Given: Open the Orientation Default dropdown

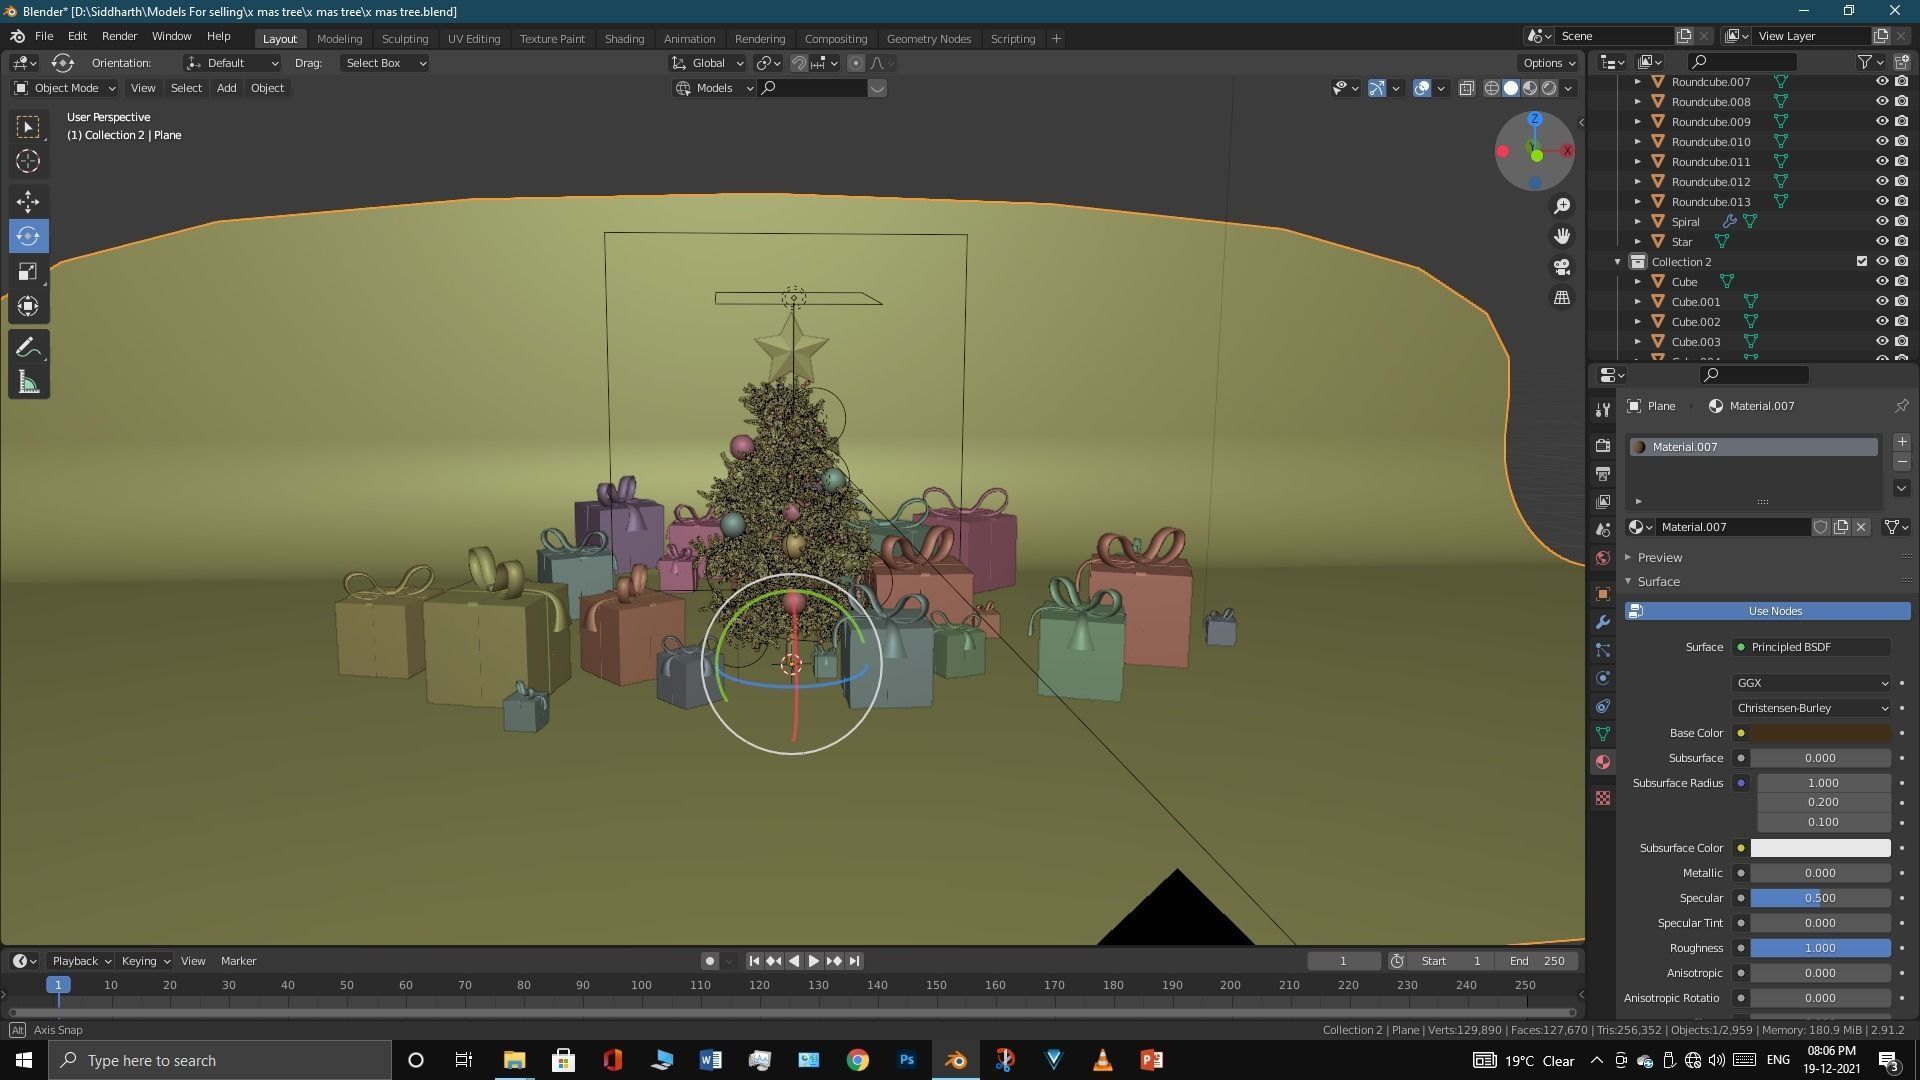Looking at the screenshot, I should (232, 63).
